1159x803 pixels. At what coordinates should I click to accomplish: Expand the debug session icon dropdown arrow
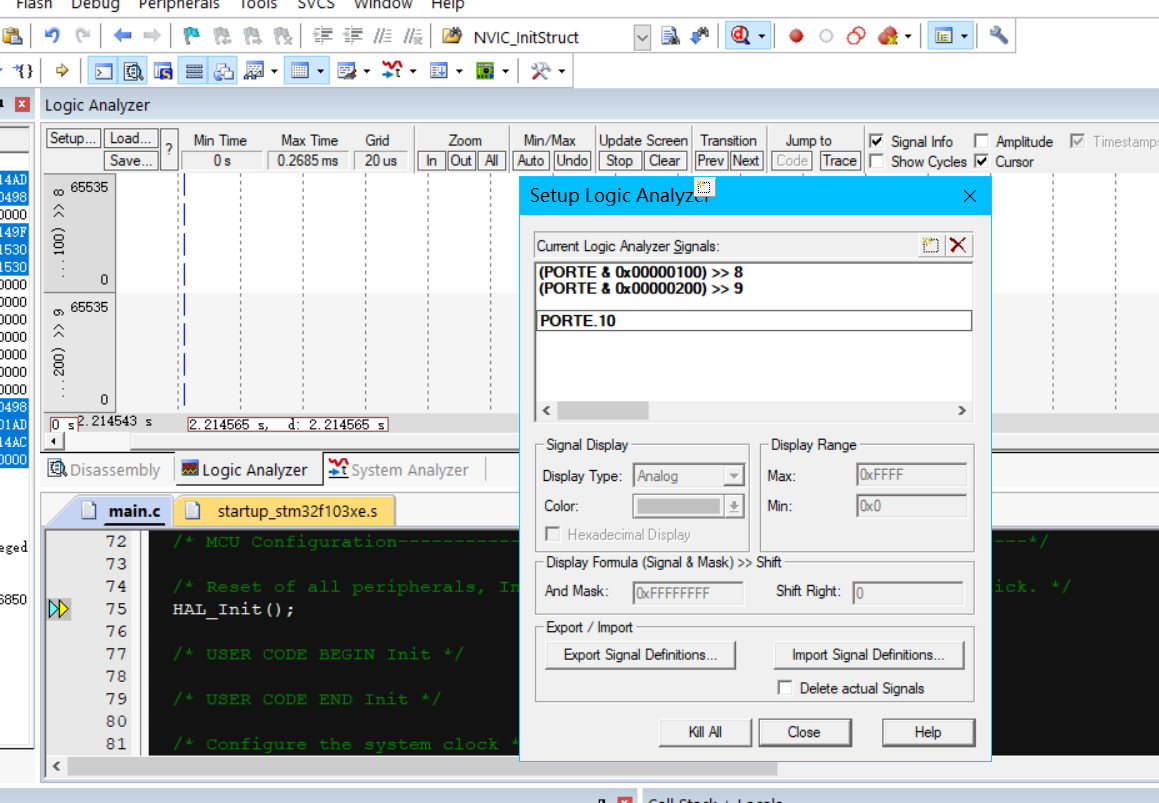click(x=761, y=36)
